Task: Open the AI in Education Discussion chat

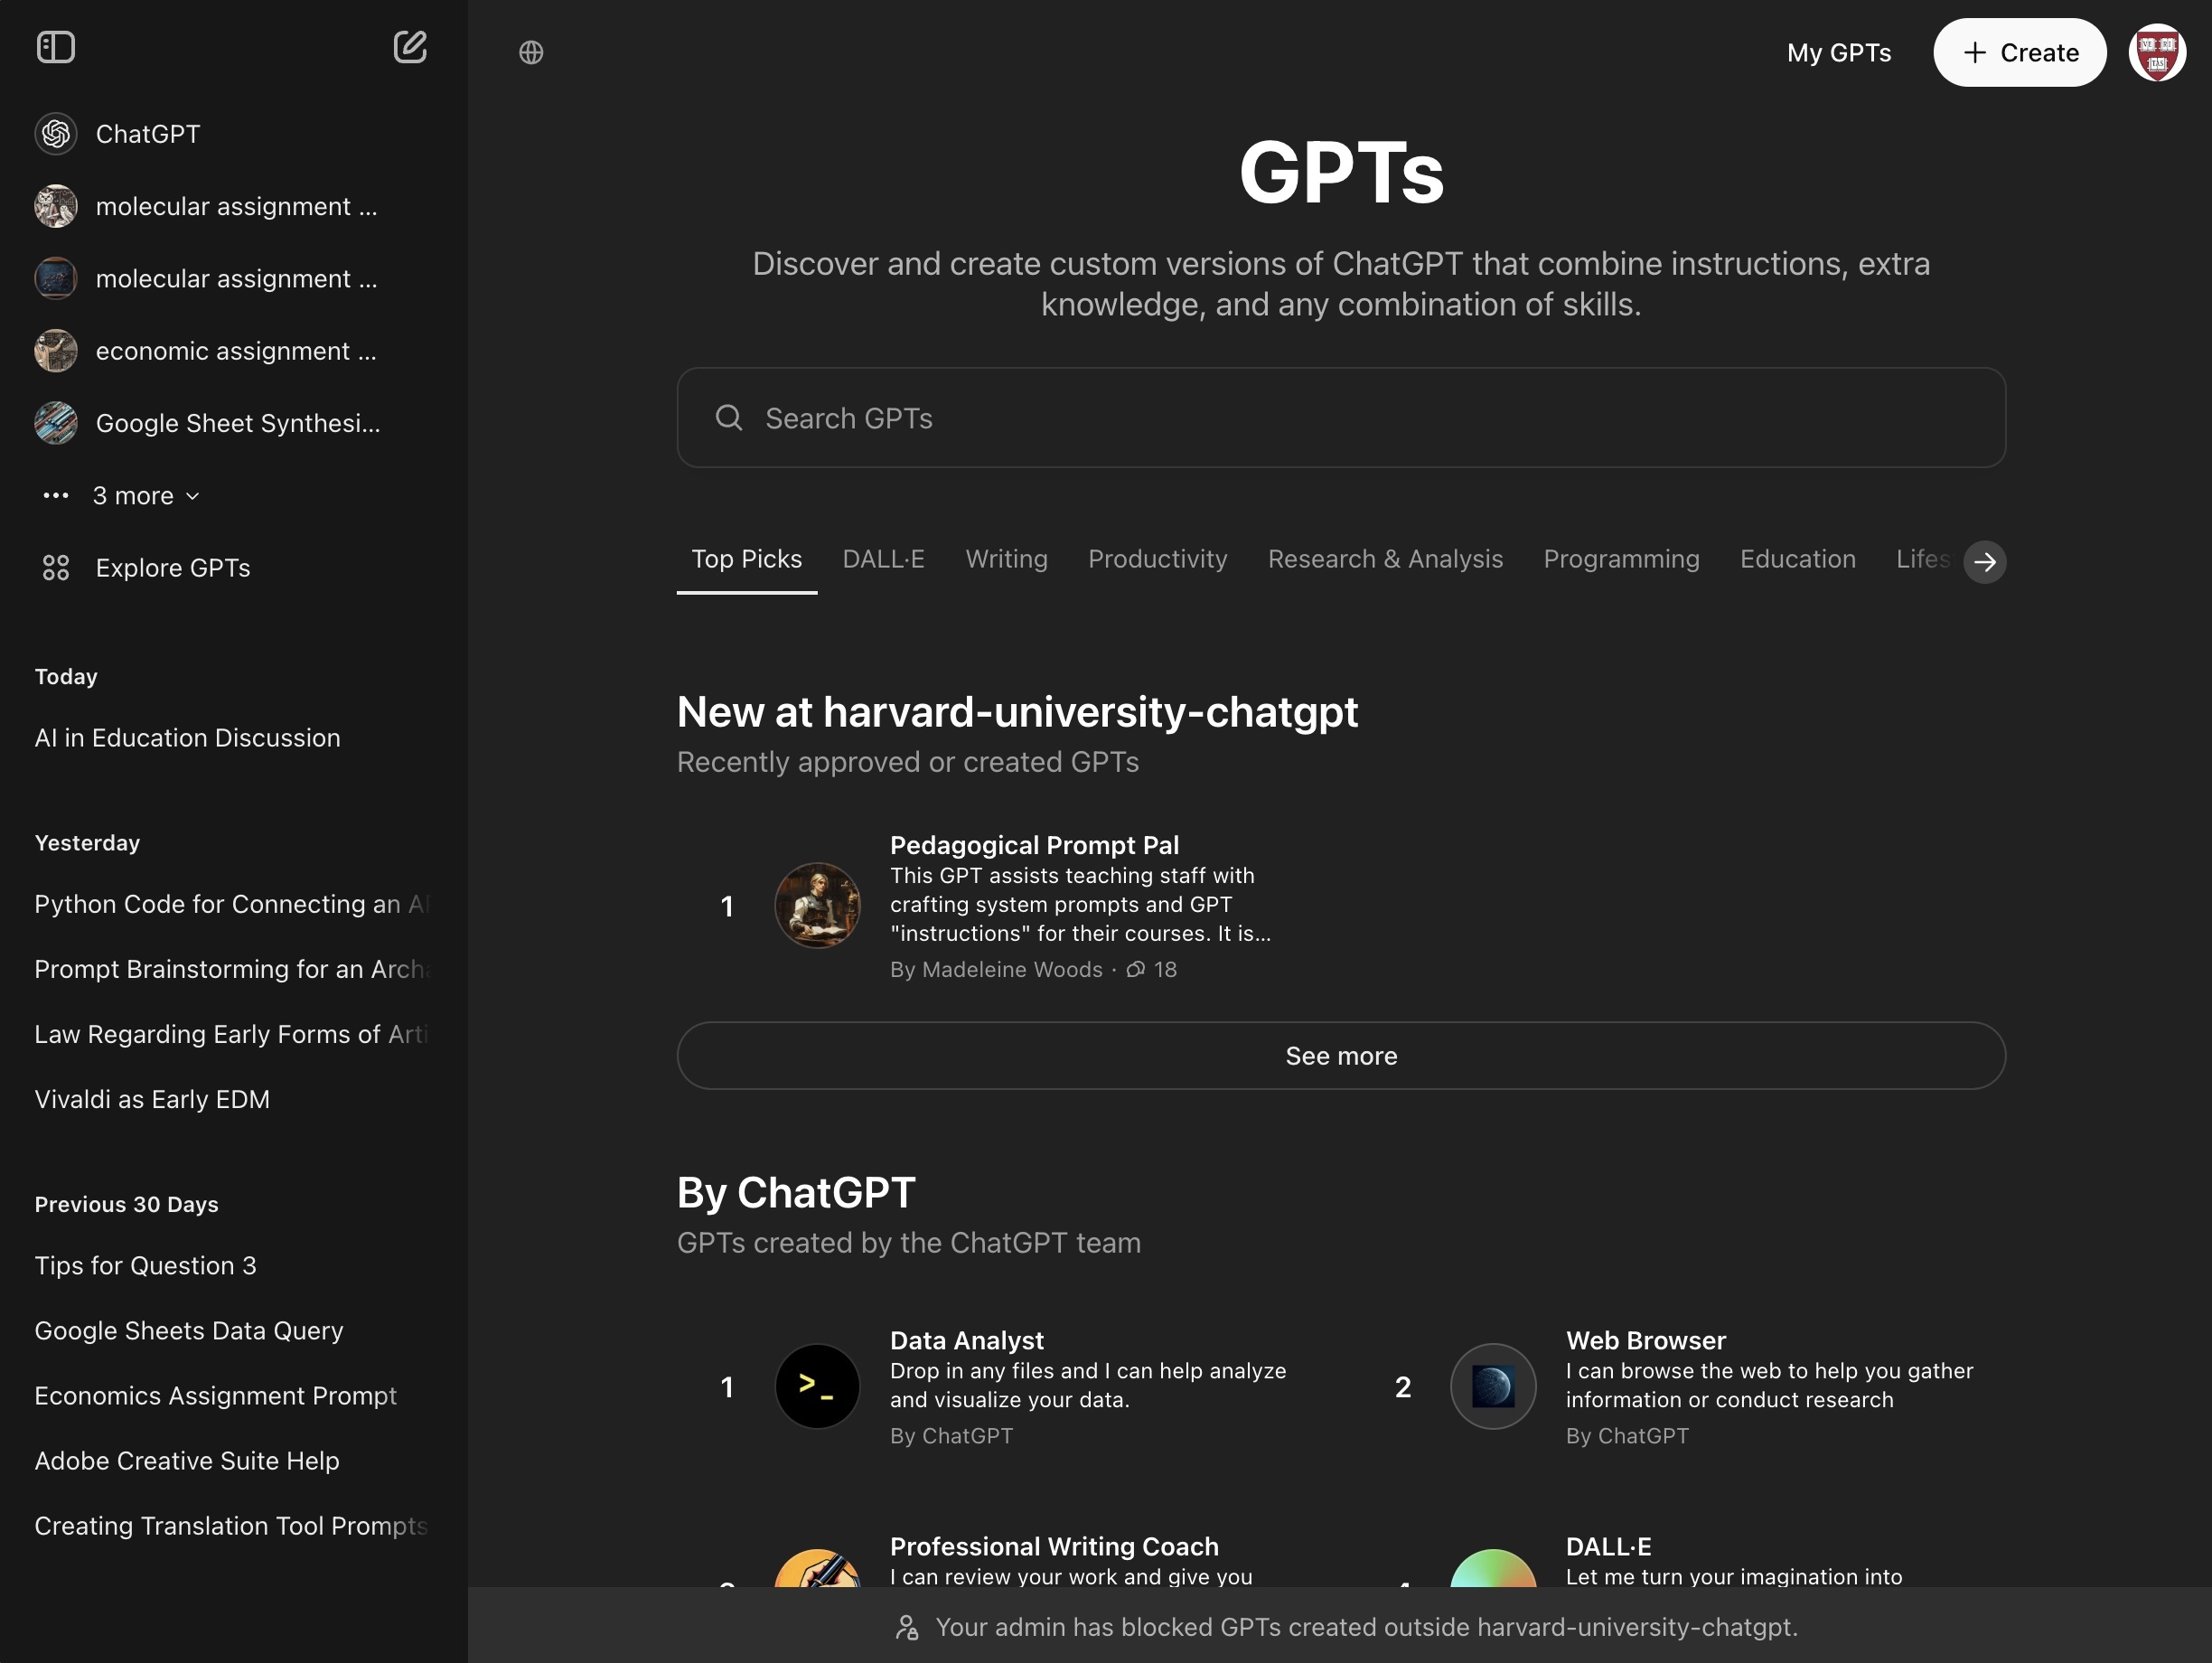Action: [x=187, y=738]
